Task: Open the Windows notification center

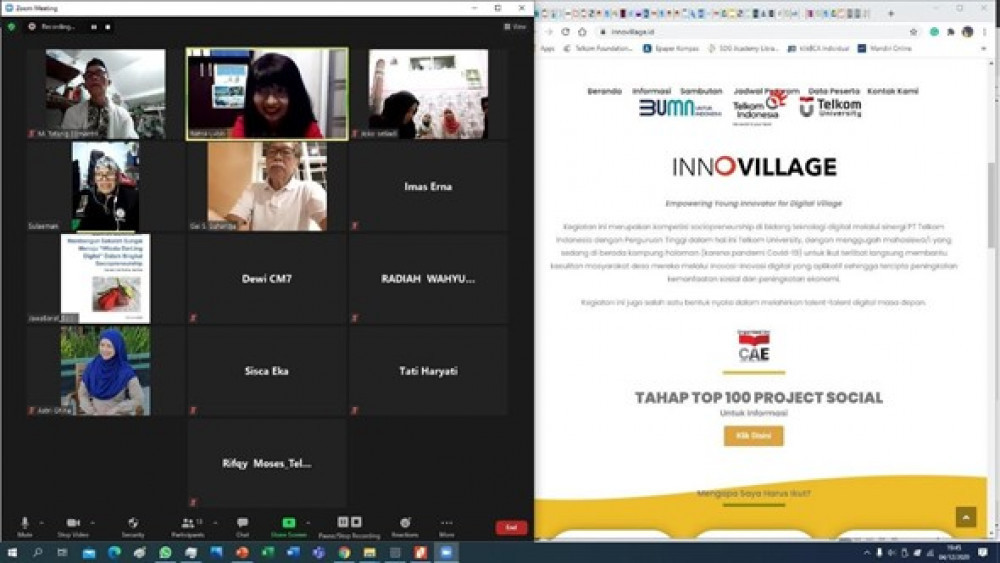Action: coord(983,552)
